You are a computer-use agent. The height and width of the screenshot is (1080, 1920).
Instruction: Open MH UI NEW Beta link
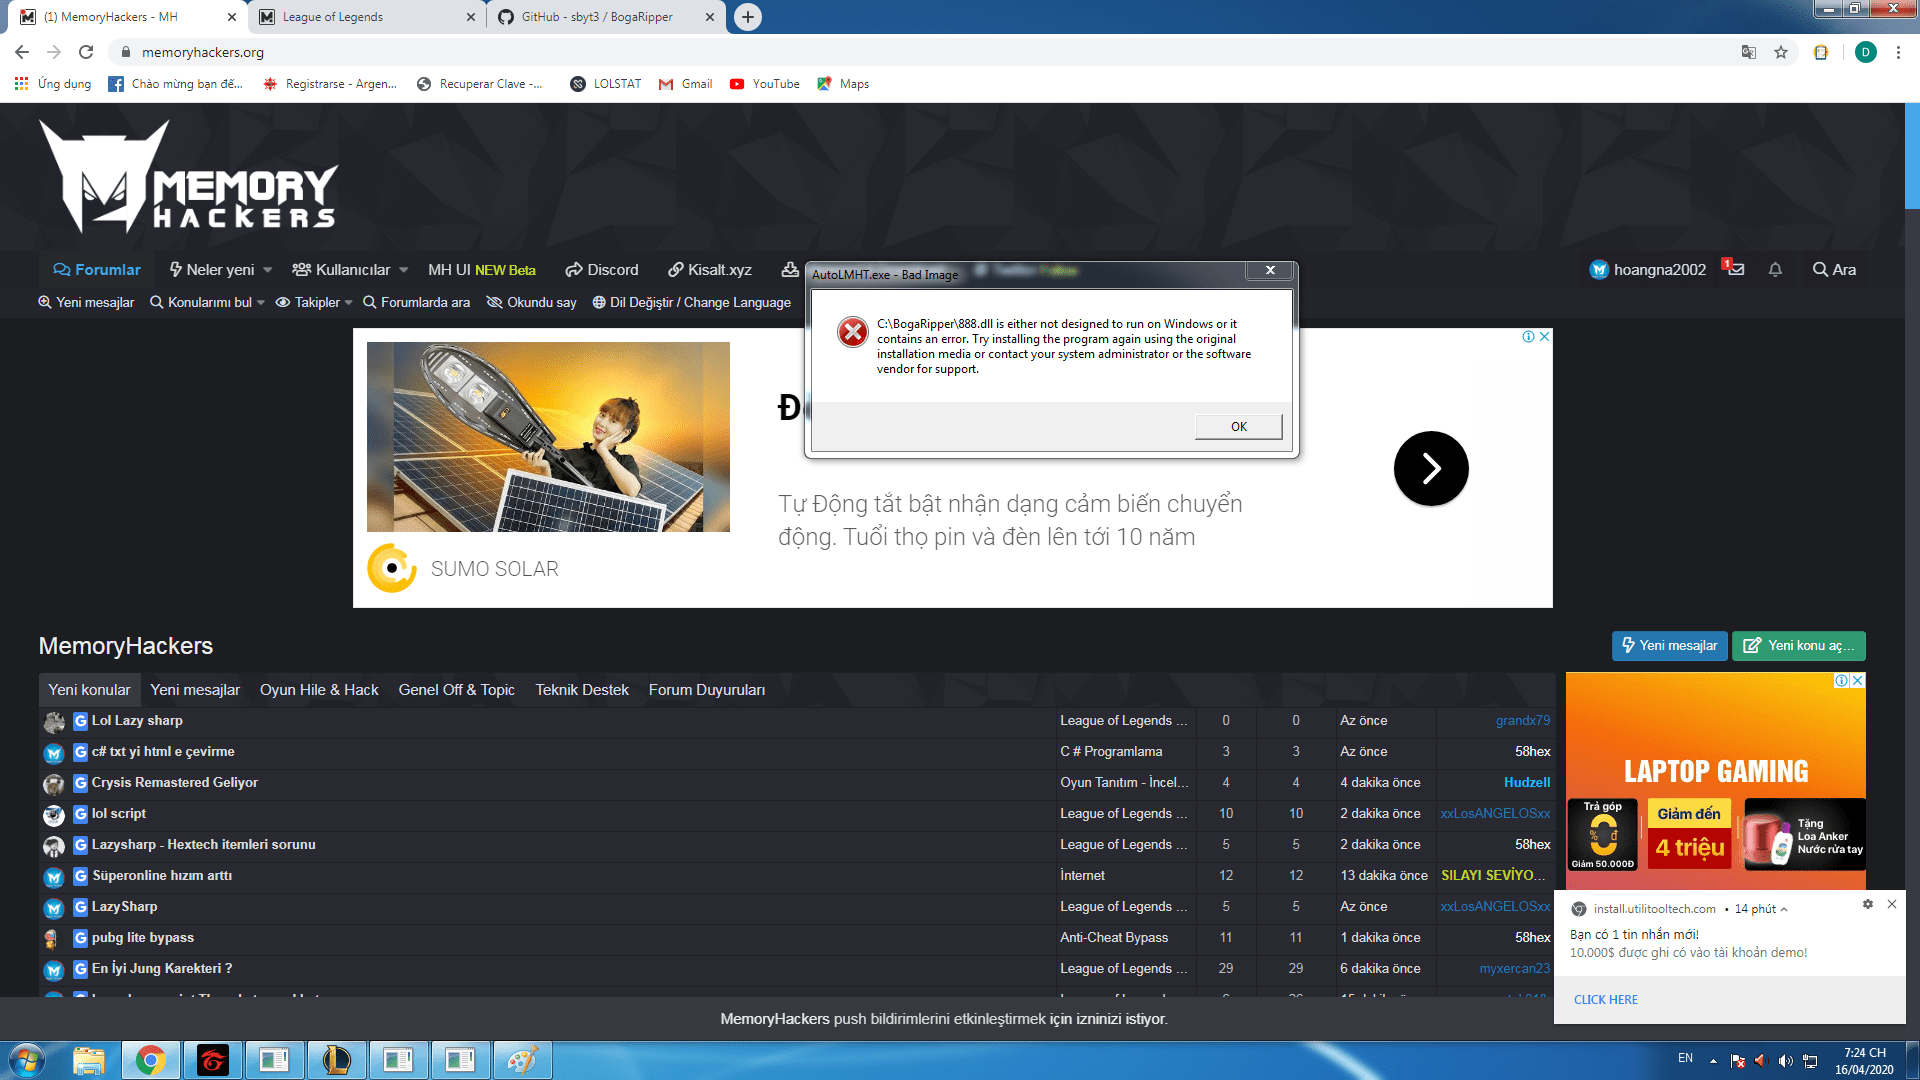click(x=482, y=270)
